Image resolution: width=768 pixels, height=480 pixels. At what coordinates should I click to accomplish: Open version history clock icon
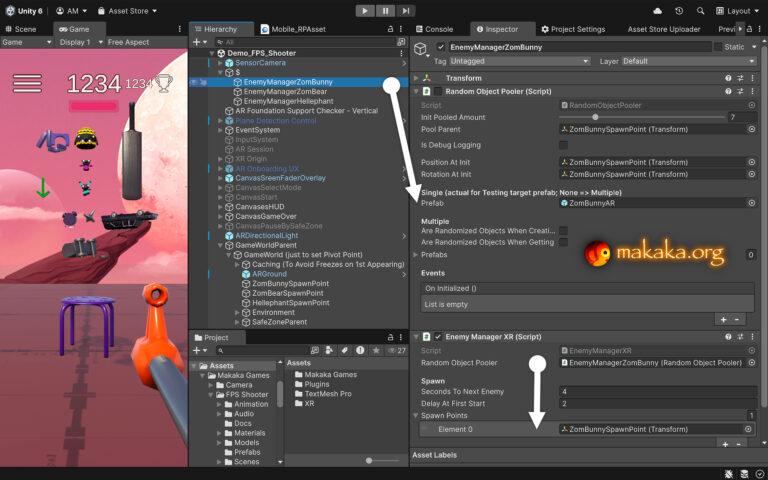pyautogui.click(x=679, y=11)
